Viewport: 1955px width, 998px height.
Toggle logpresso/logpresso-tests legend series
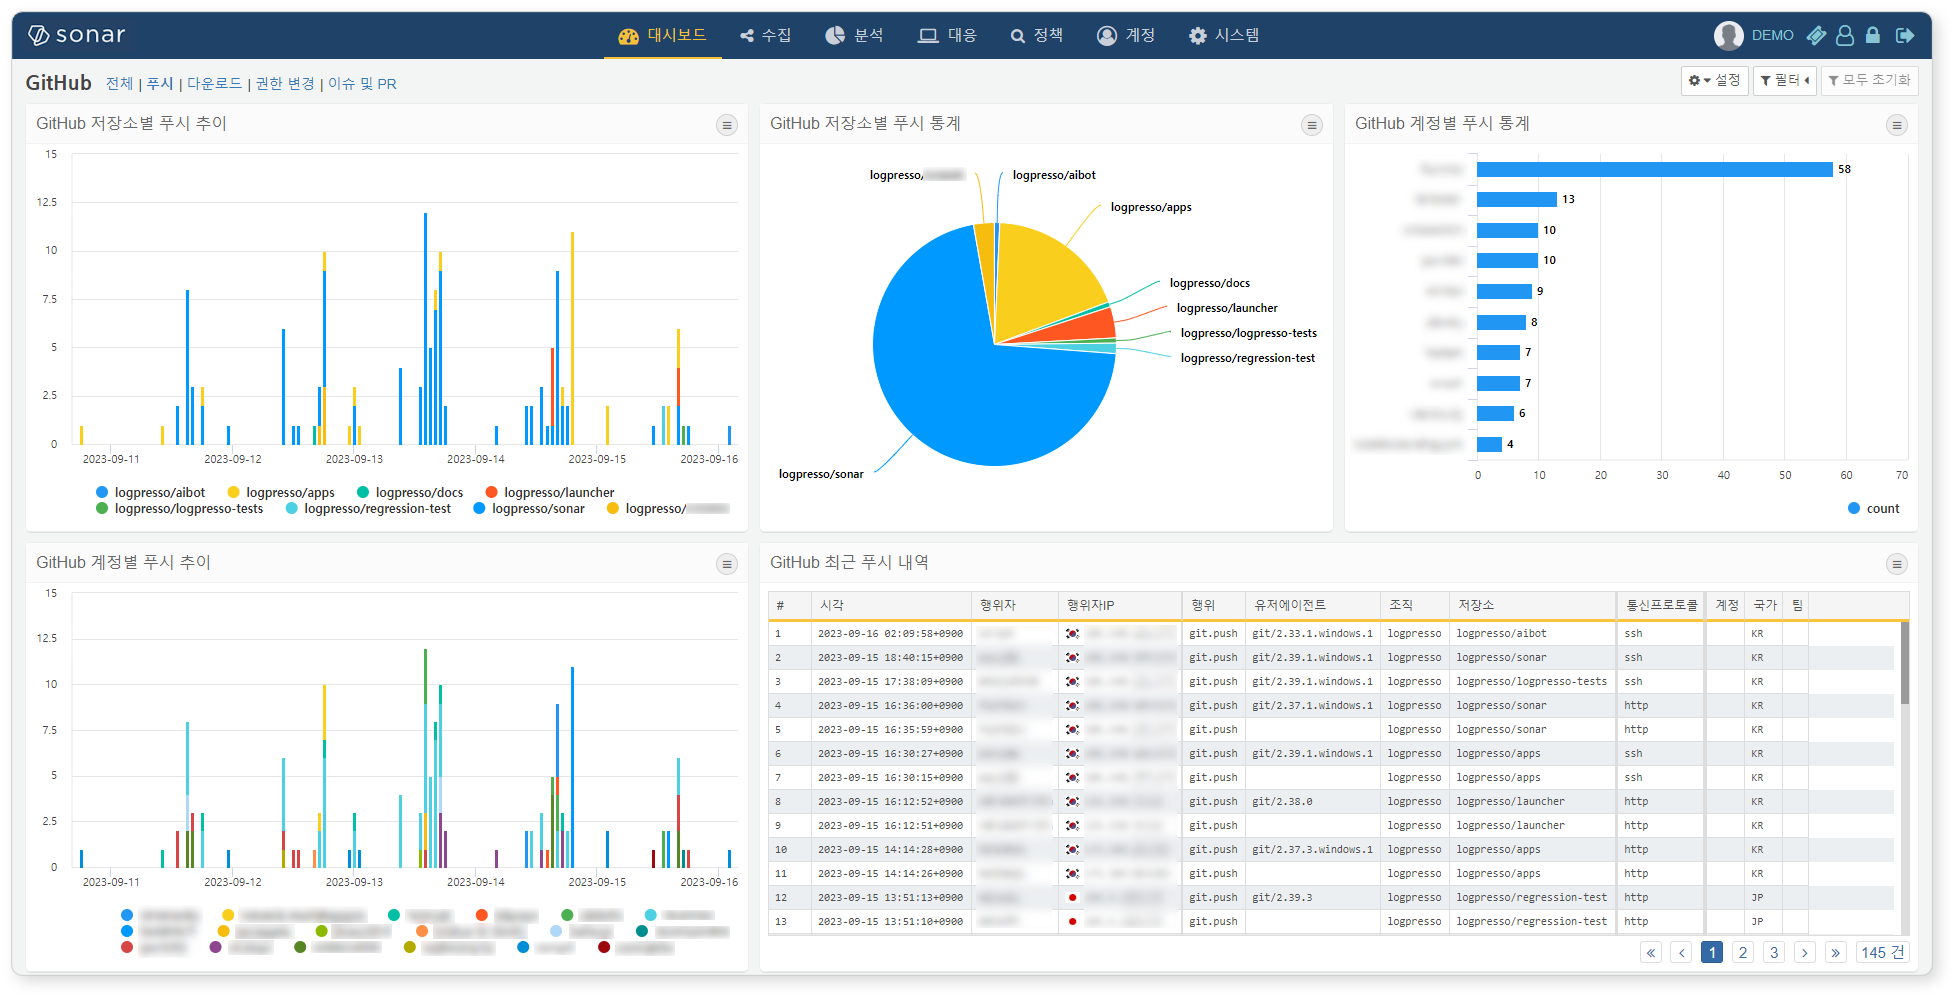pos(179,509)
